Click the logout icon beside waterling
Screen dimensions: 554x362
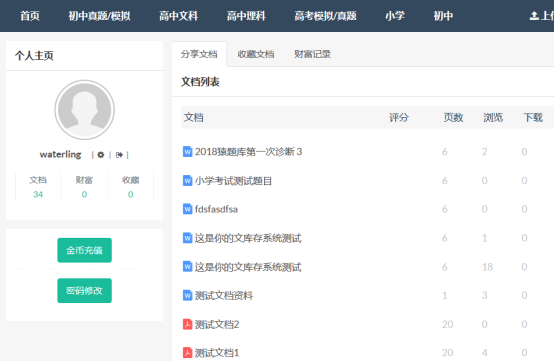pos(119,155)
